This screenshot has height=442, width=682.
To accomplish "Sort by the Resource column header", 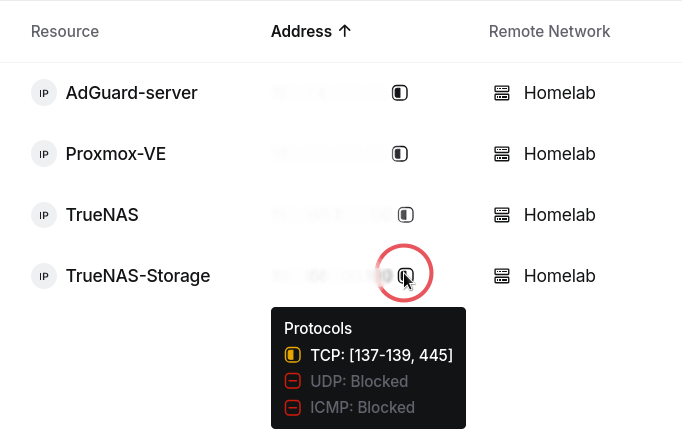I will [x=65, y=31].
